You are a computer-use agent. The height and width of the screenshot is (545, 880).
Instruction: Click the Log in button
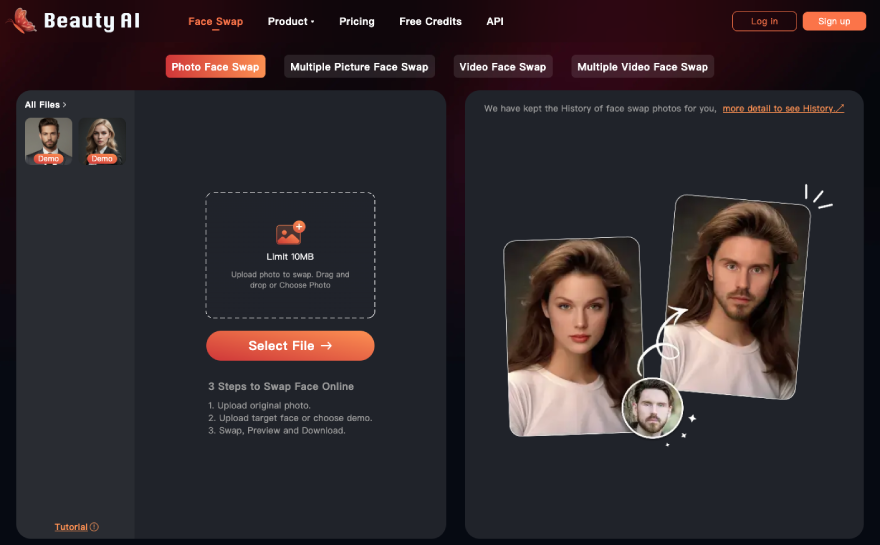coord(764,21)
